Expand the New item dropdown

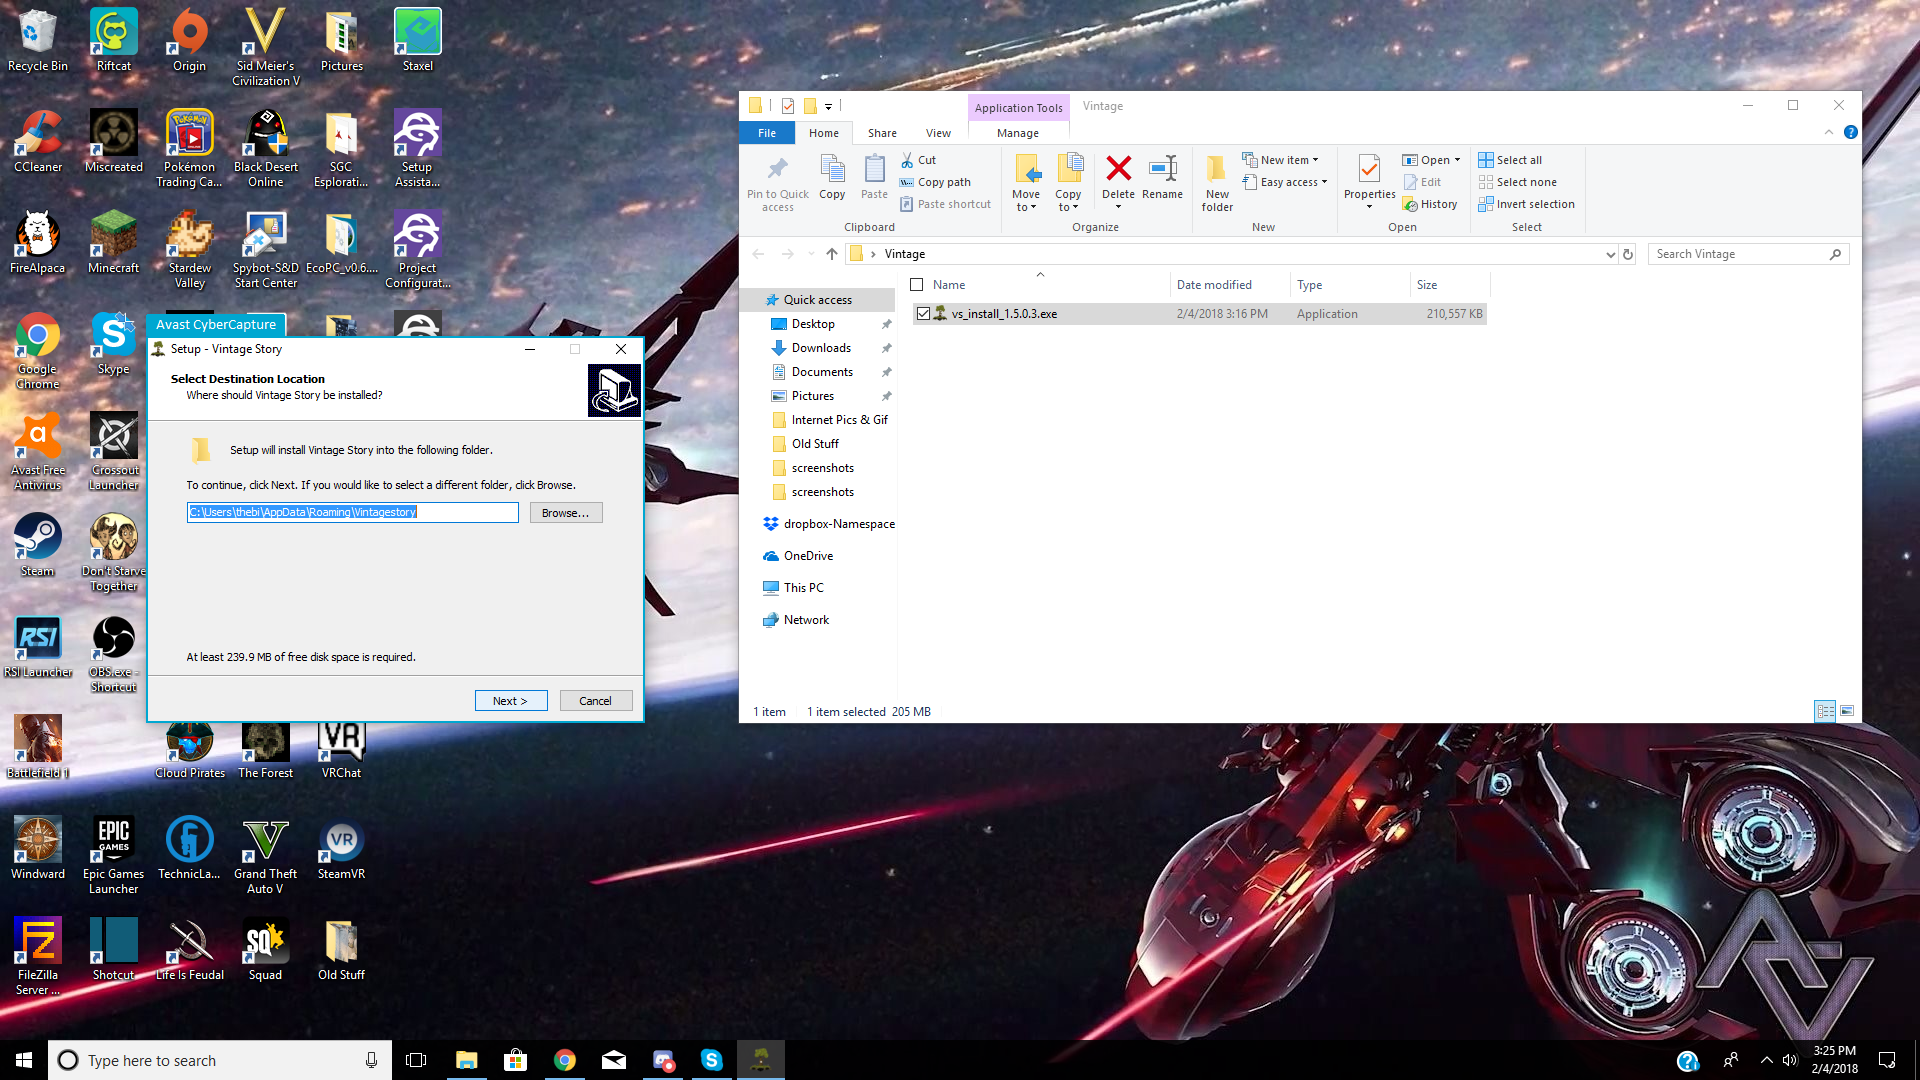[1289, 160]
